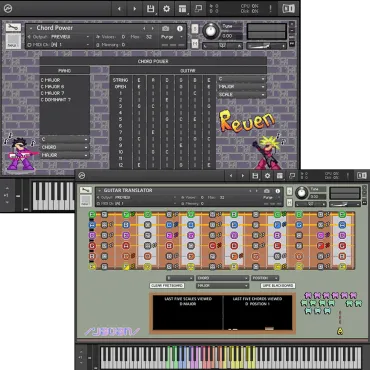This screenshot has height=370, width=370.
Task: Toggle yellow open low E note on fretboard
Action: pos(93,266)
